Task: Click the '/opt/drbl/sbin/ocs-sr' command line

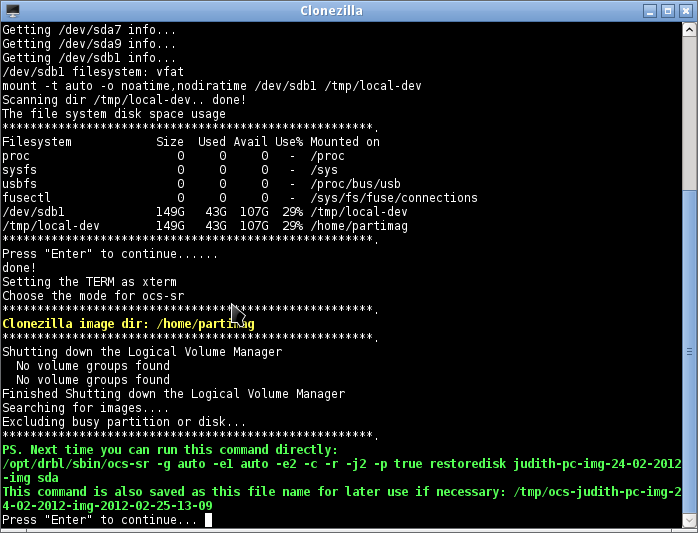Action: click(342, 464)
